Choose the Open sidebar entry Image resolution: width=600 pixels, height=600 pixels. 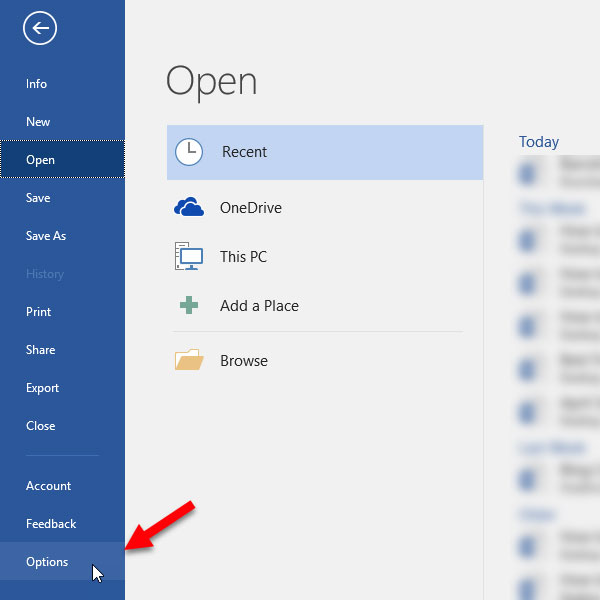62,159
